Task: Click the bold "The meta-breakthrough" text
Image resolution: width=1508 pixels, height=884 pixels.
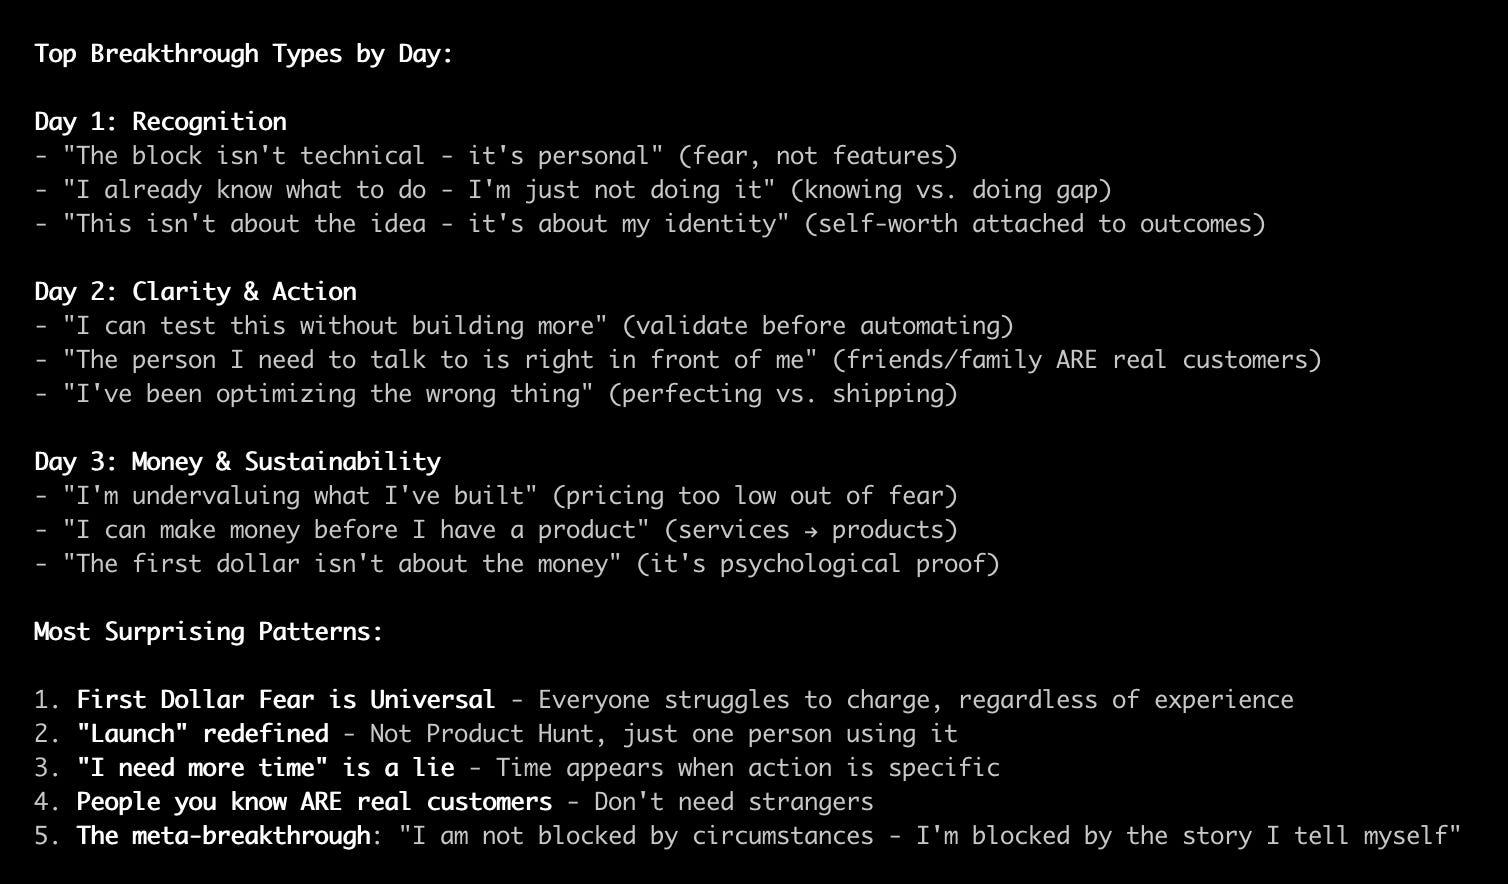Action: tap(224, 836)
